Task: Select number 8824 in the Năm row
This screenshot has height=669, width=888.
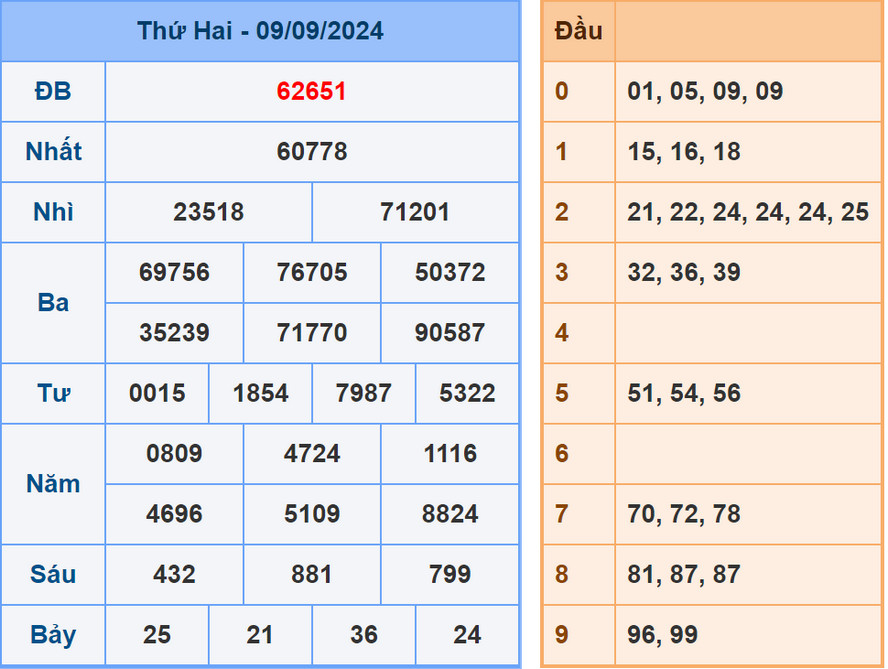Action: 449,514
